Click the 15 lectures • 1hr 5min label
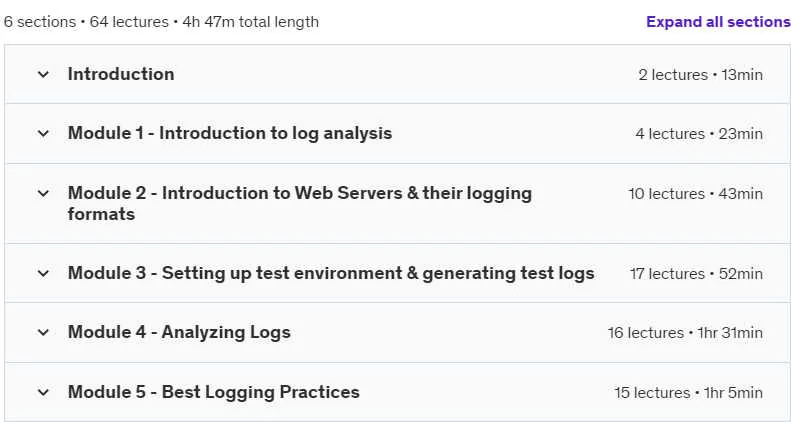Viewport: 791px width, 422px height. 688,393
